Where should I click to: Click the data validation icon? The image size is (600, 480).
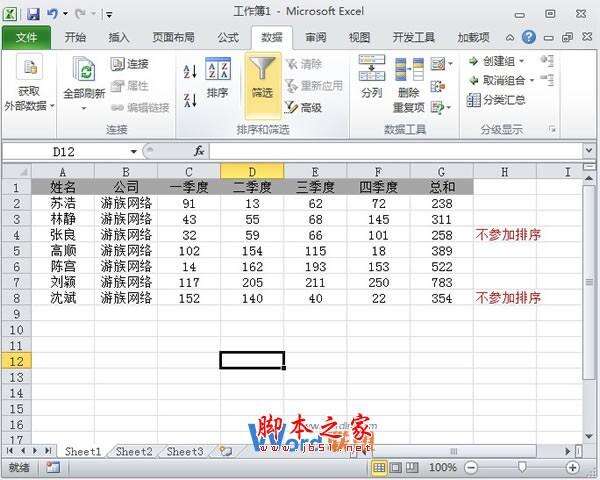438,64
